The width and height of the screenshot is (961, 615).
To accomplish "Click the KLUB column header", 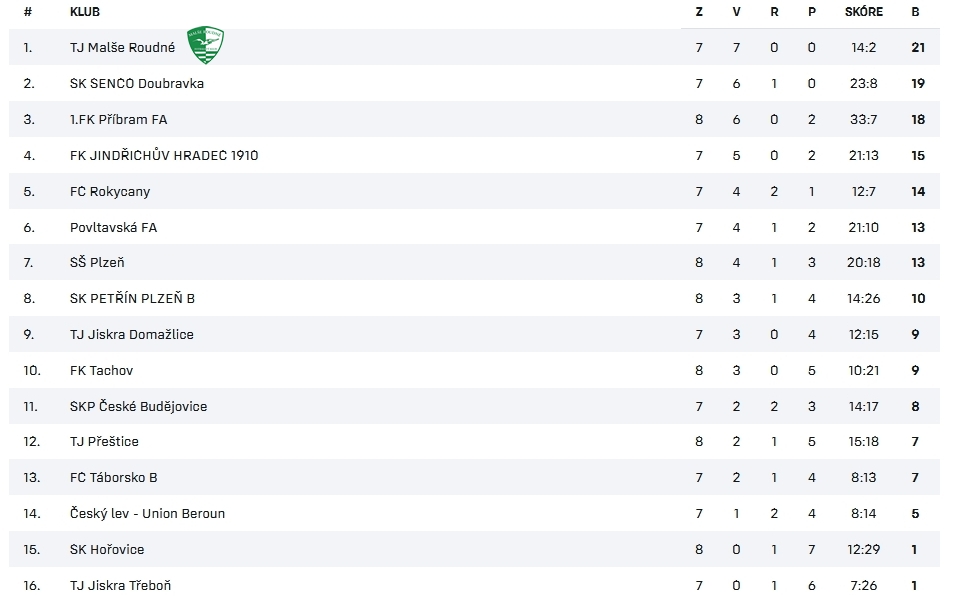I will click(85, 12).
